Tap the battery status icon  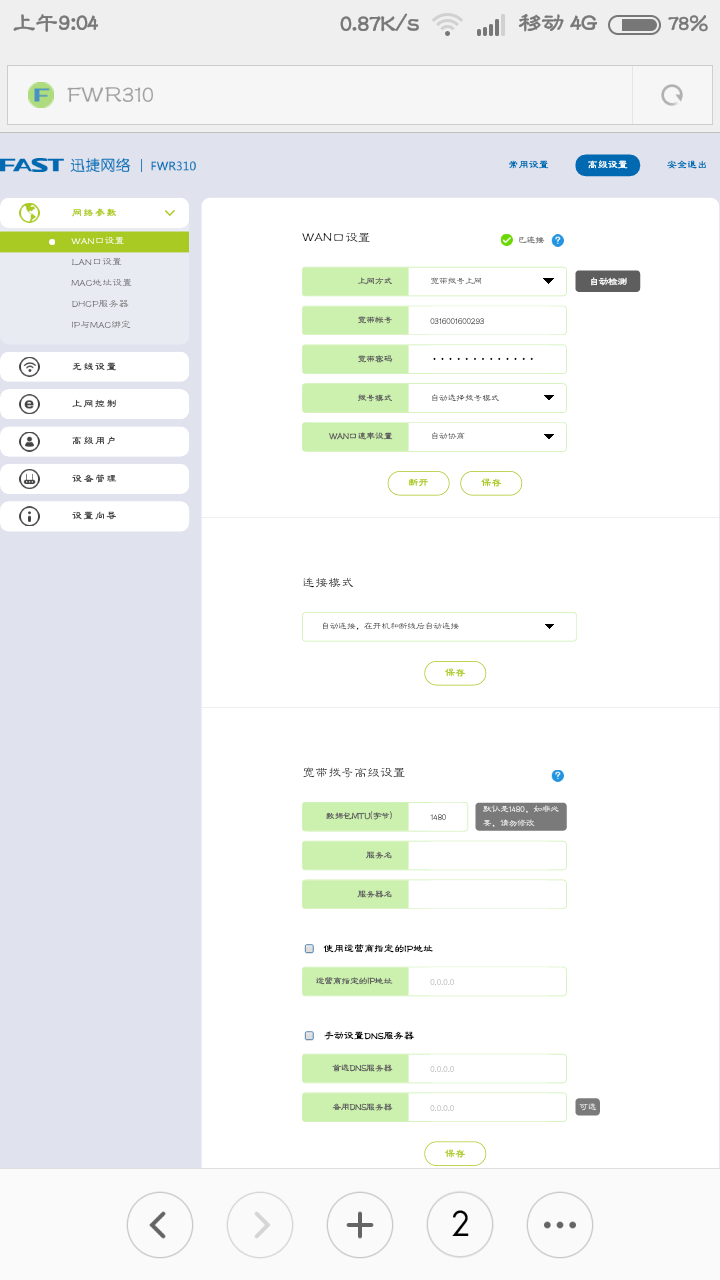click(x=634, y=24)
